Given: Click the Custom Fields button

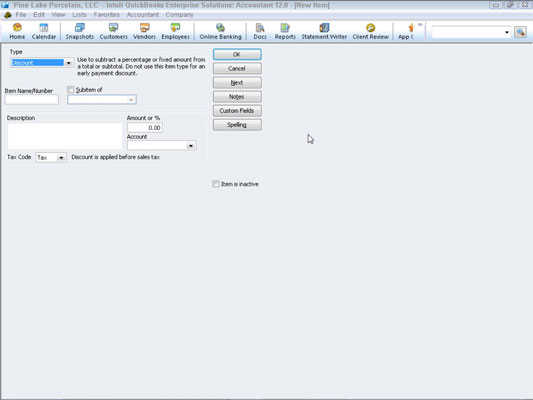Looking at the screenshot, I should point(237,111).
